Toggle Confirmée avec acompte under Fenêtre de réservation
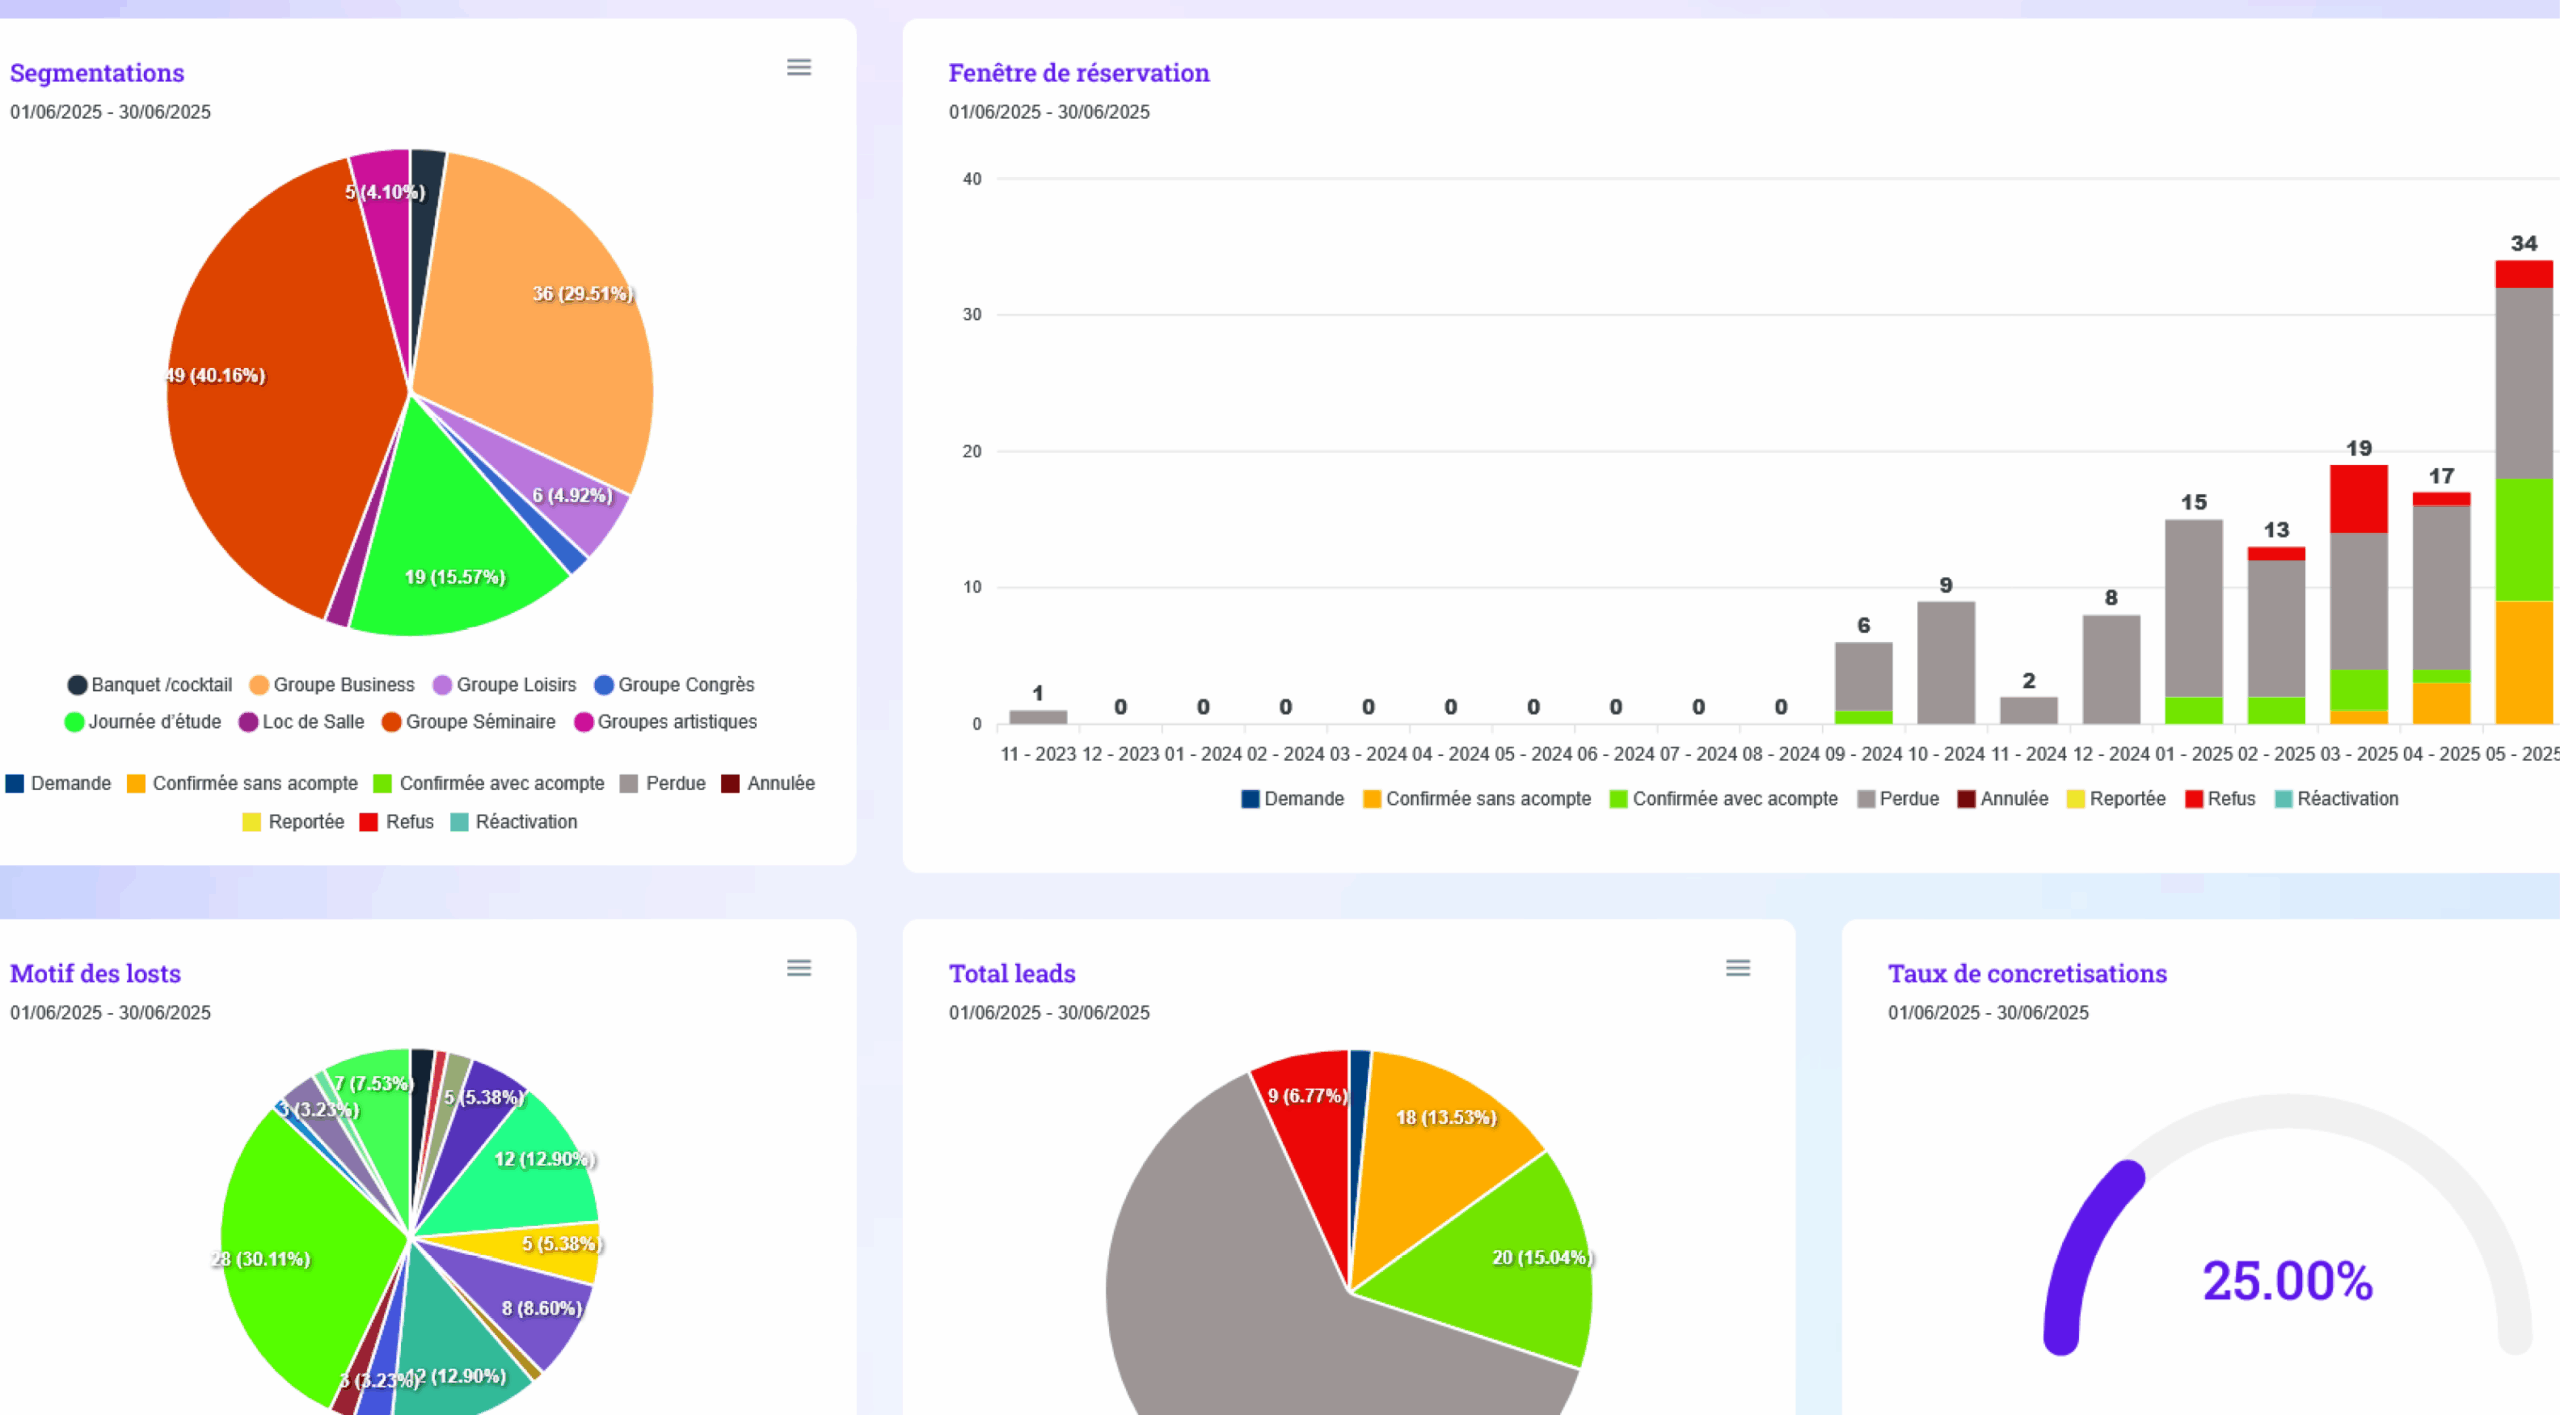Screen dimensions: 2560x1415 coord(1724,799)
